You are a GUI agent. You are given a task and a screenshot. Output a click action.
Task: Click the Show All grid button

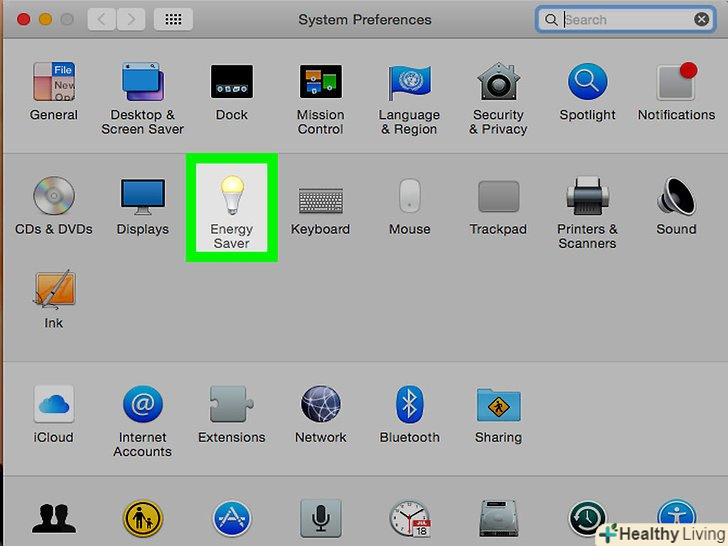173,19
